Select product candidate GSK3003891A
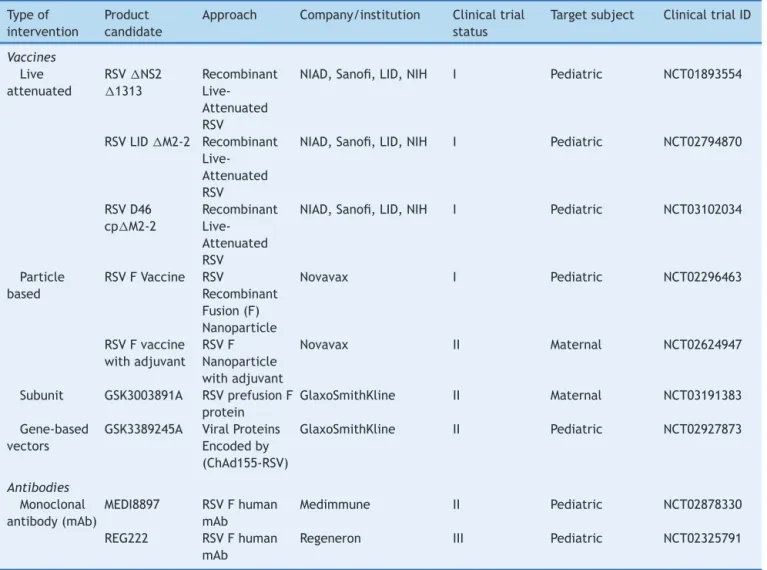The width and height of the screenshot is (767, 570). (x=143, y=395)
